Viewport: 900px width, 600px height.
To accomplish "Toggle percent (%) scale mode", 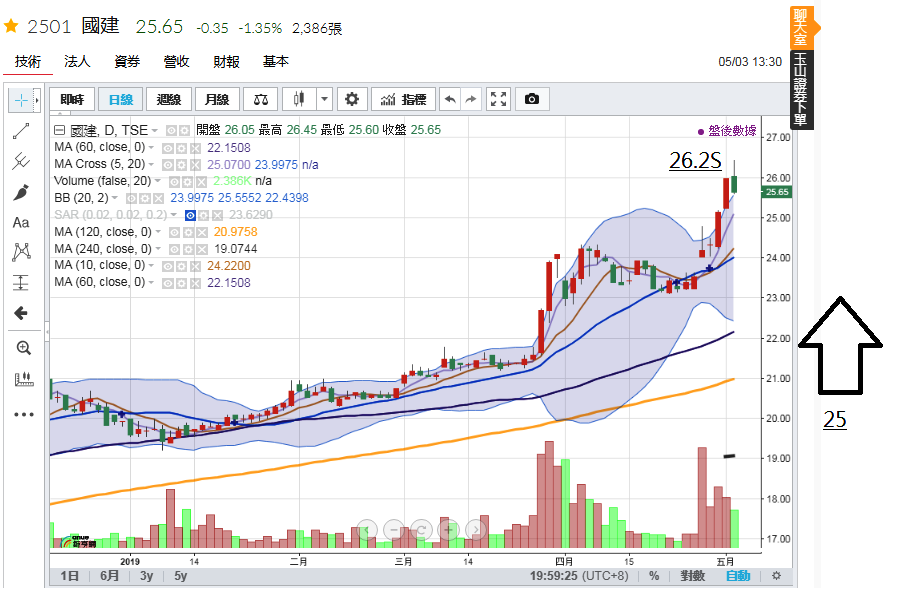I will (654, 575).
